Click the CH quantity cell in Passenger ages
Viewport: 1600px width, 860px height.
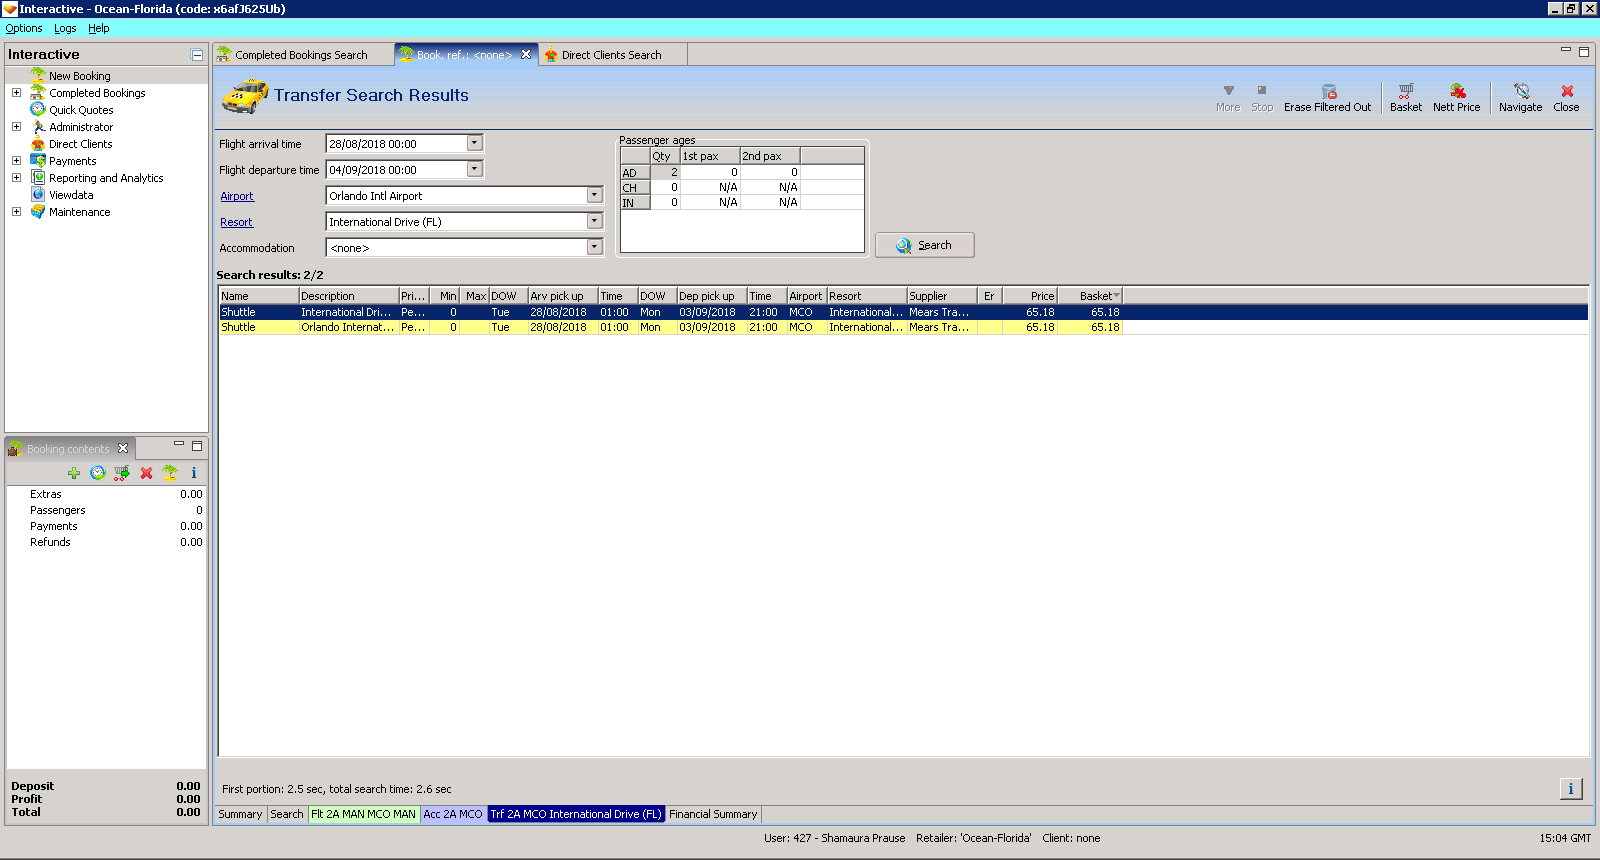pos(665,187)
